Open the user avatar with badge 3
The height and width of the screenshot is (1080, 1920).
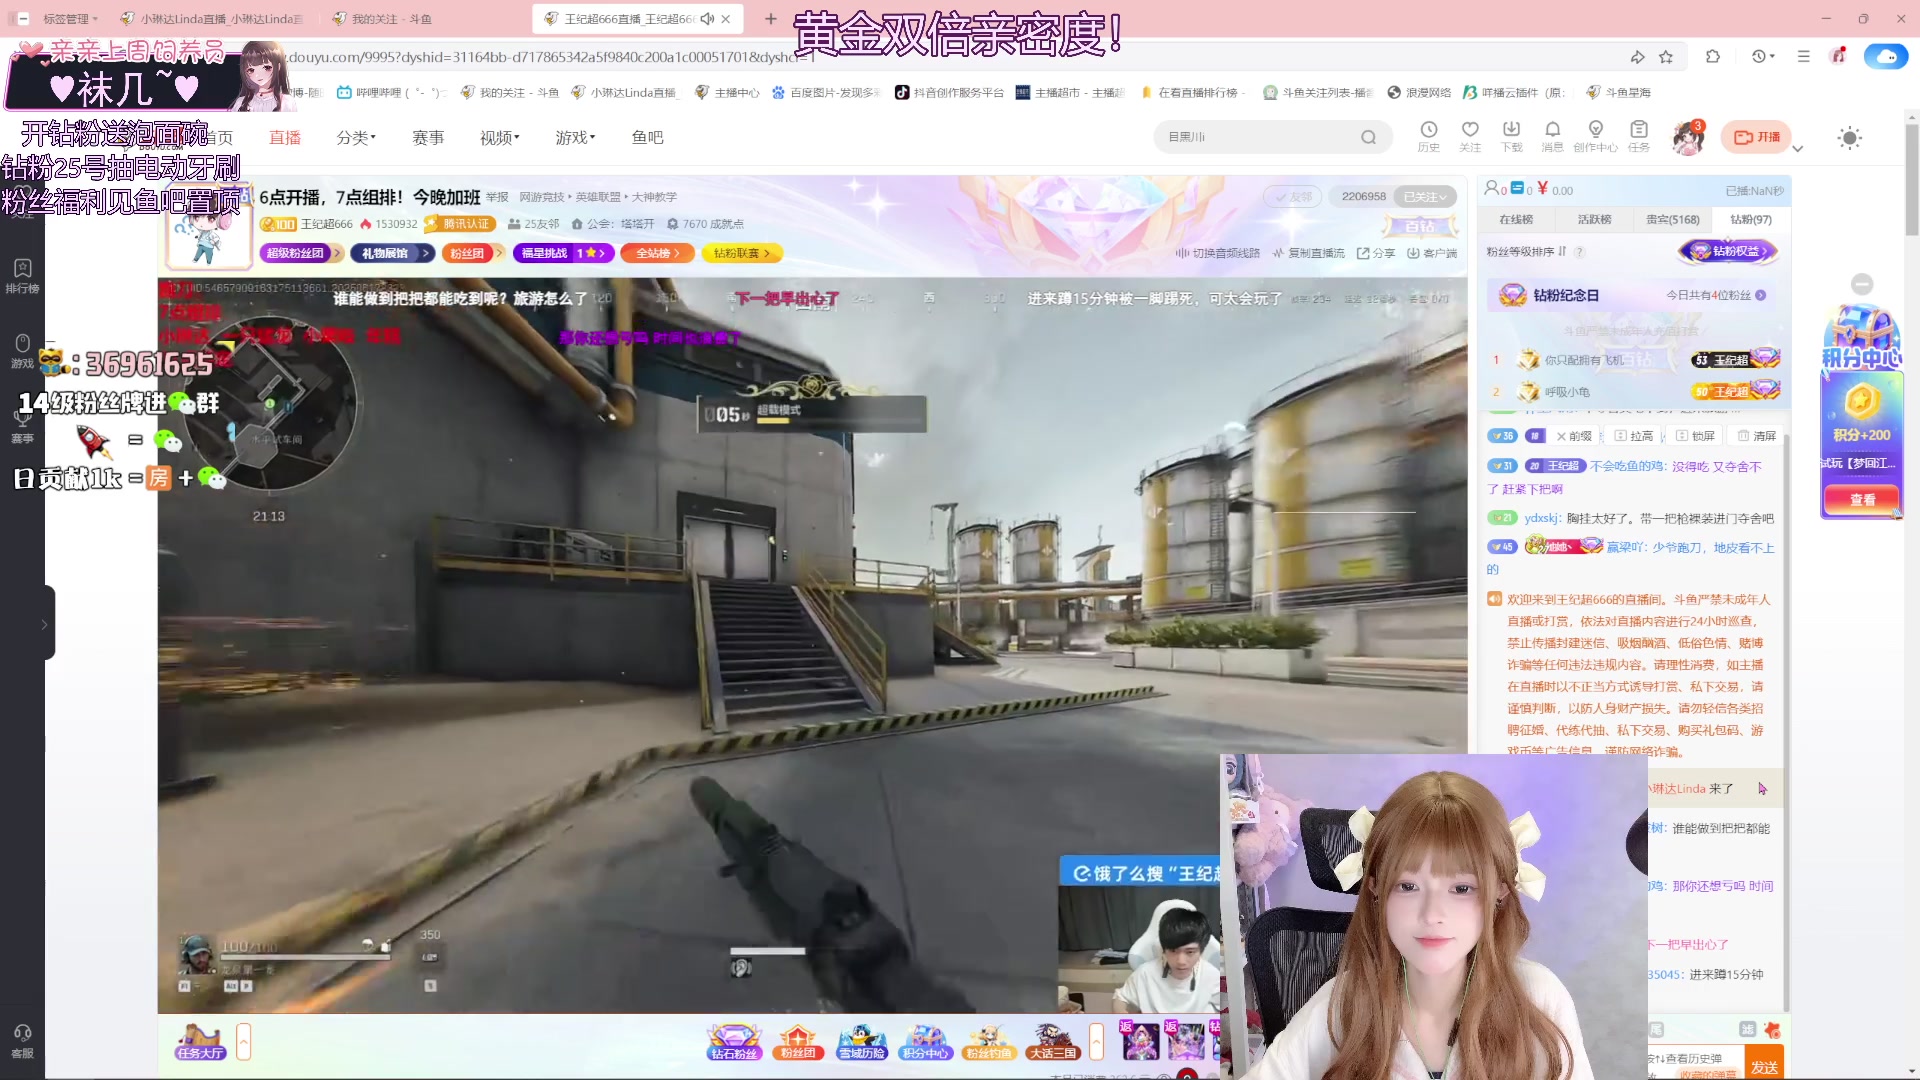pyautogui.click(x=1689, y=137)
